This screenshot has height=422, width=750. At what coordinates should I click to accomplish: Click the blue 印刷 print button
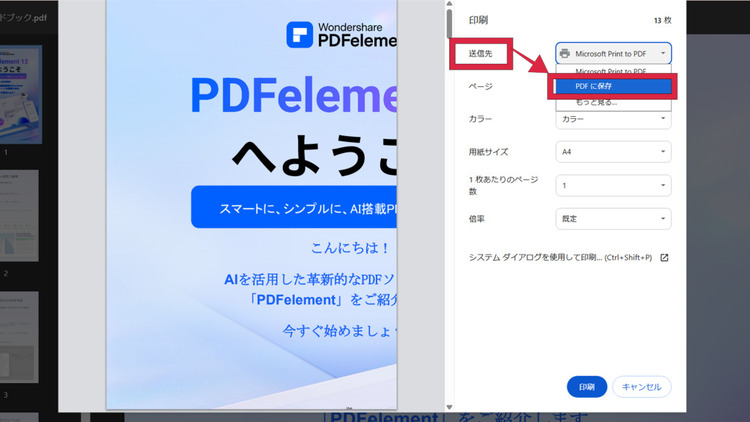coord(586,387)
